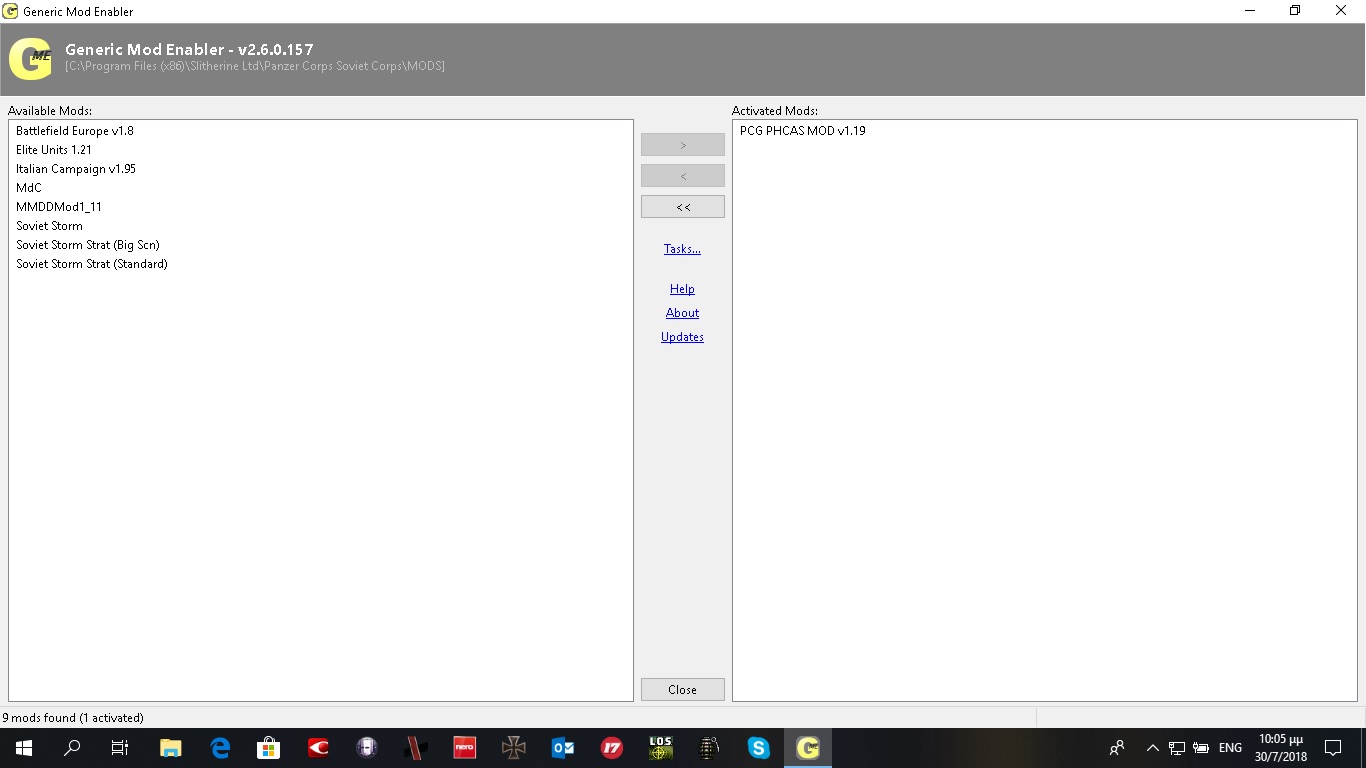This screenshot has height=768, width=1366.
Task: Open the Nero taskbar icon
Action: point(465,748)
